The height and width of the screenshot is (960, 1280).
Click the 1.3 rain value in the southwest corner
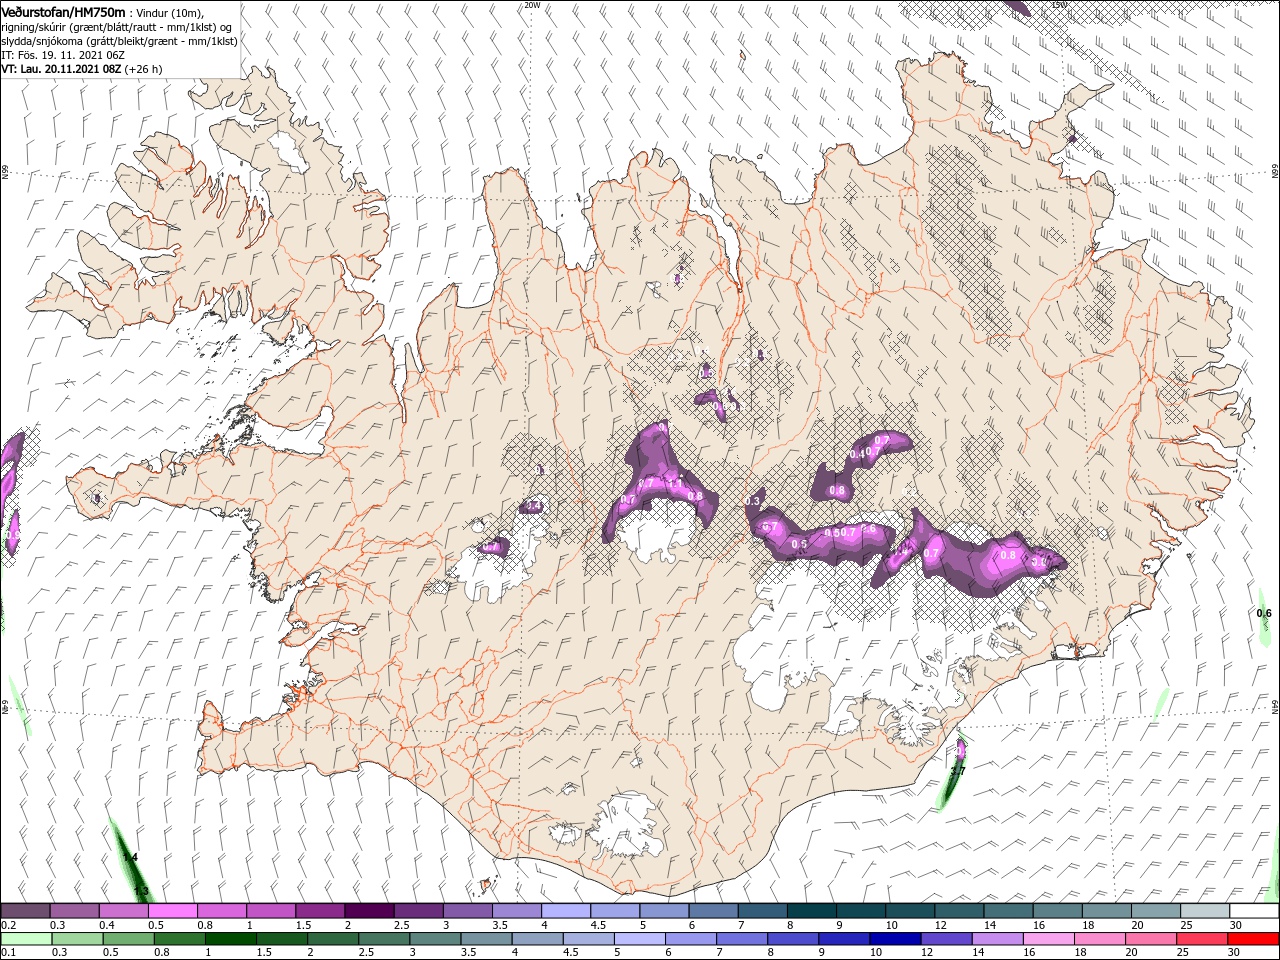141,891
